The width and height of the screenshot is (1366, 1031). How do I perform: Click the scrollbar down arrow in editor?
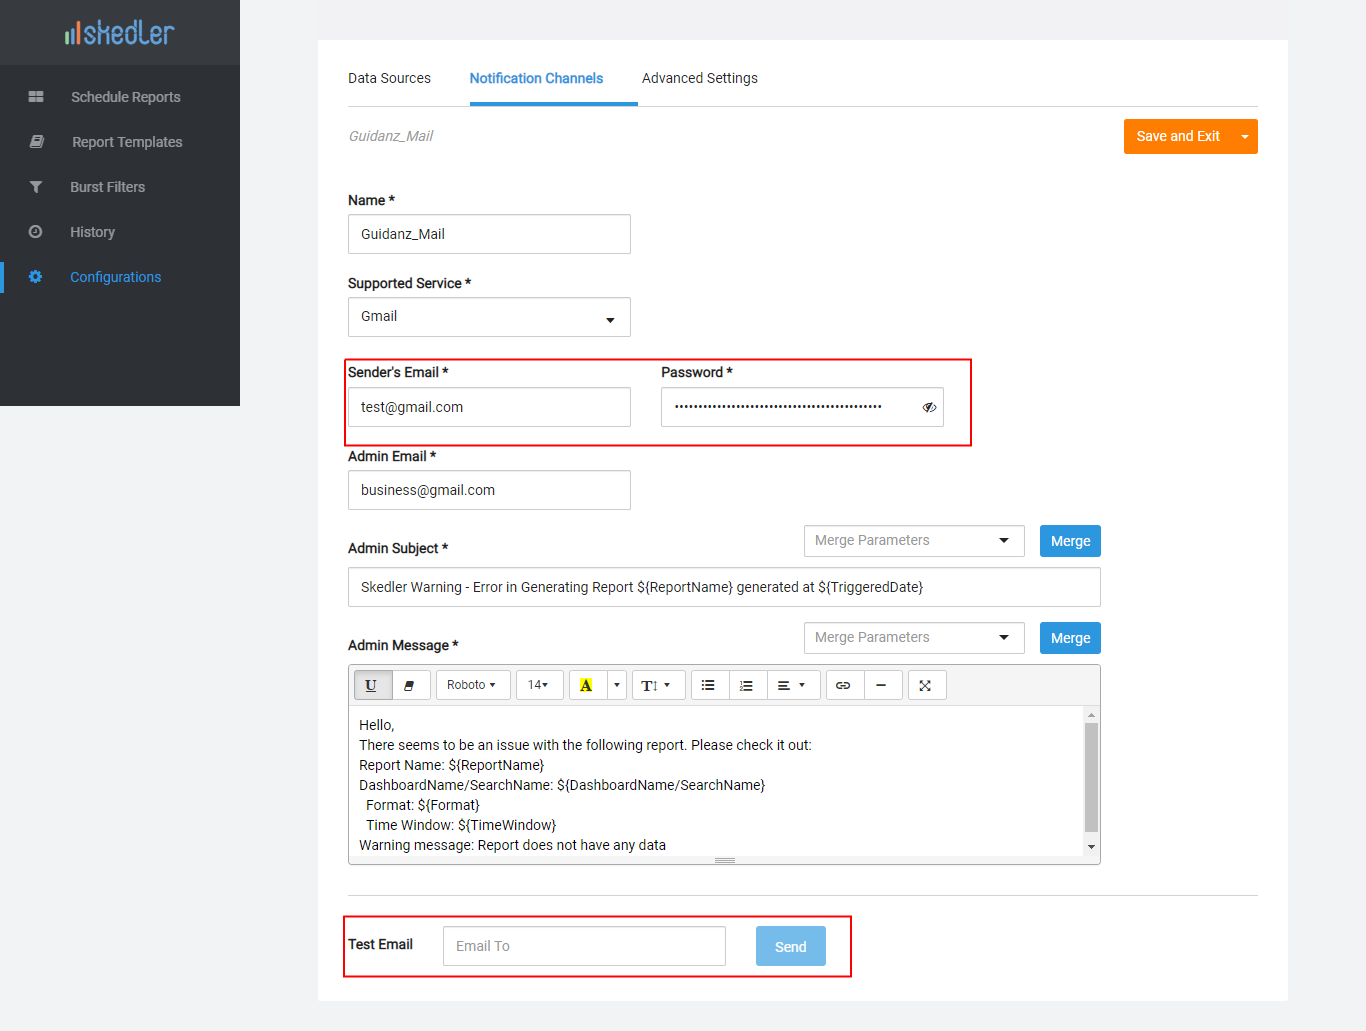(1091, 847)
